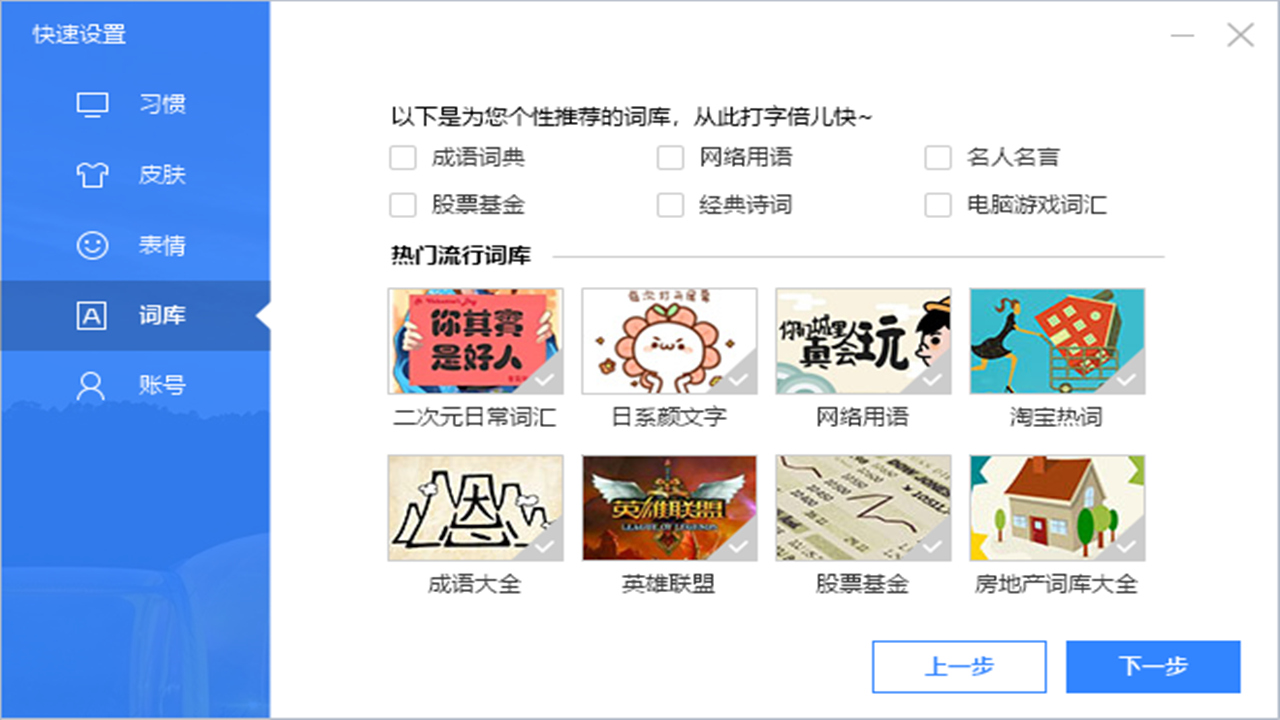Open the smiley face 表情 icon
Viewport: 1280px width, 720px height.
tap(92, 245)
